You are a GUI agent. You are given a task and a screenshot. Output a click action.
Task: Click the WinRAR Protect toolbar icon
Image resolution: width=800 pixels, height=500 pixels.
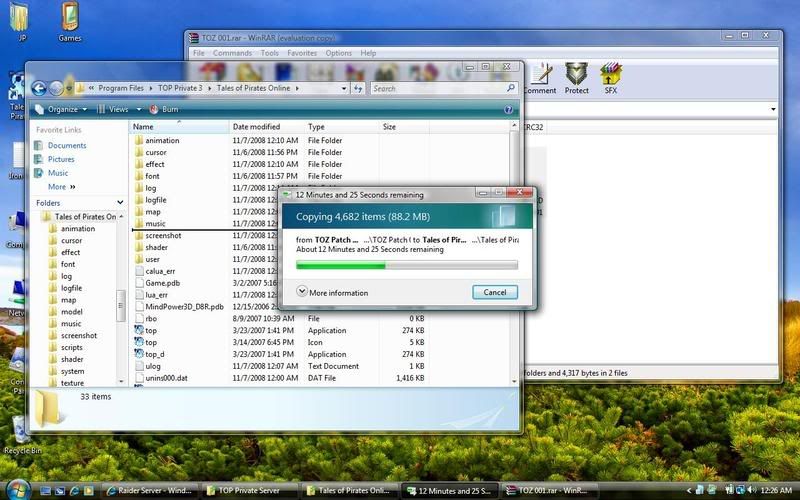pyautogui.click(x=577, y=77)
